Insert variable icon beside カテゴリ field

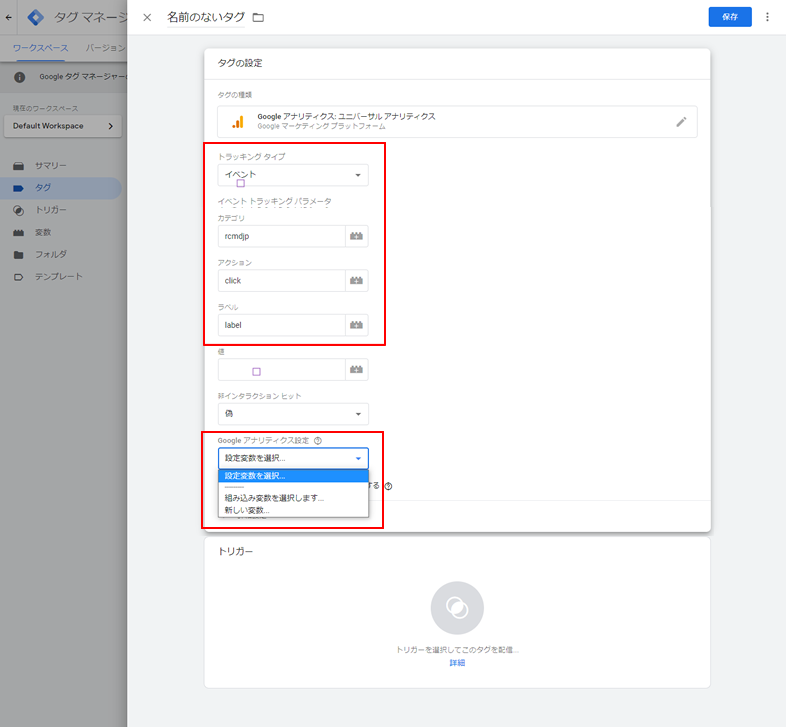pos(356,236)
